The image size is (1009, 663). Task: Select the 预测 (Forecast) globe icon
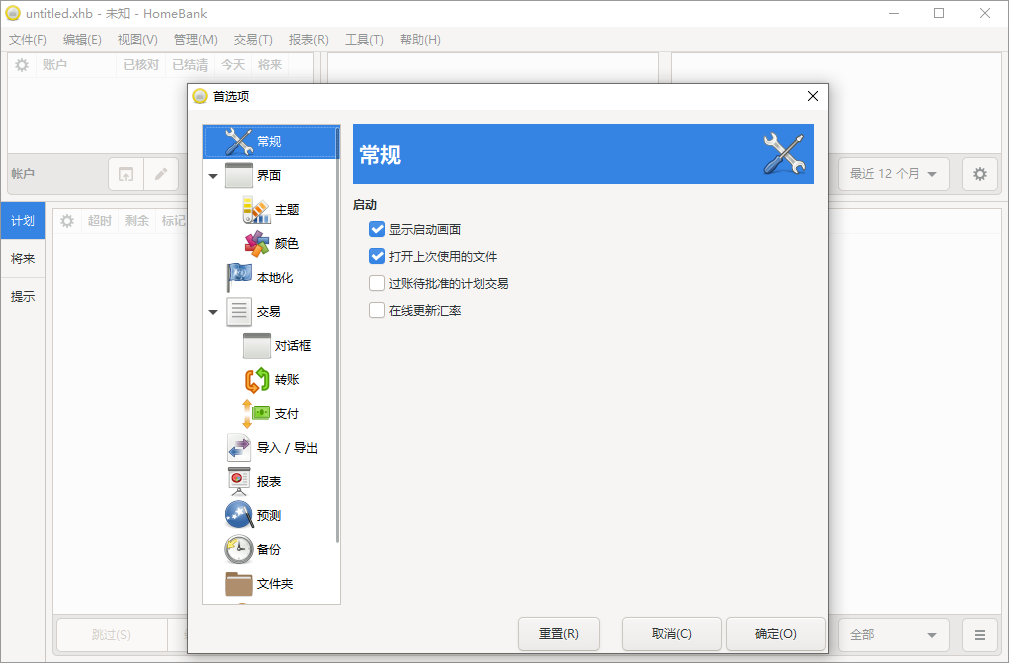coord(237,515)
